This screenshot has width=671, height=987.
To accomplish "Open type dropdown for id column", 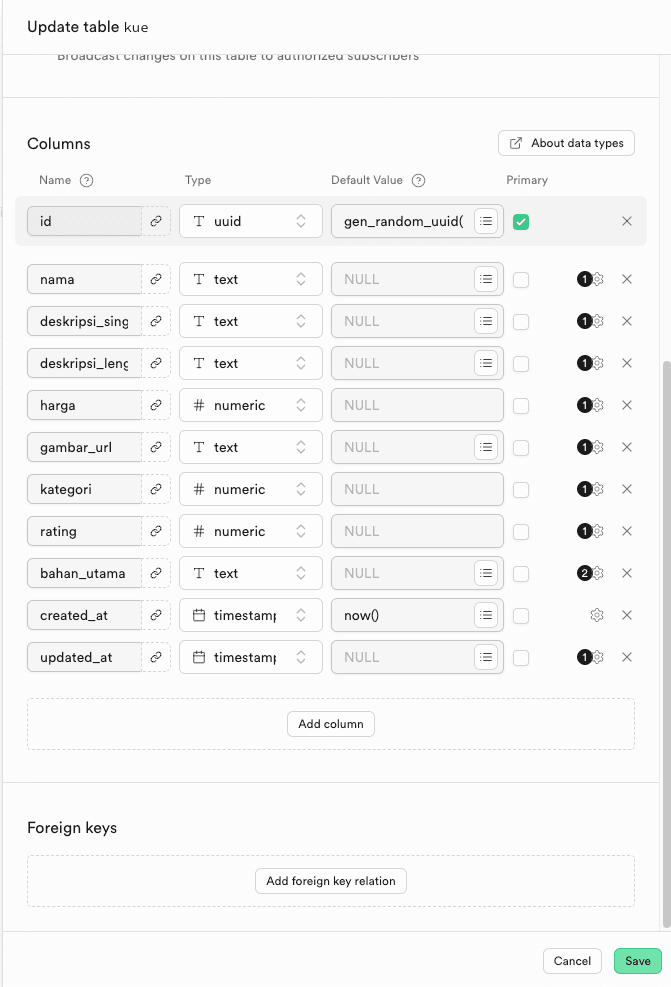I will point(251,221).
